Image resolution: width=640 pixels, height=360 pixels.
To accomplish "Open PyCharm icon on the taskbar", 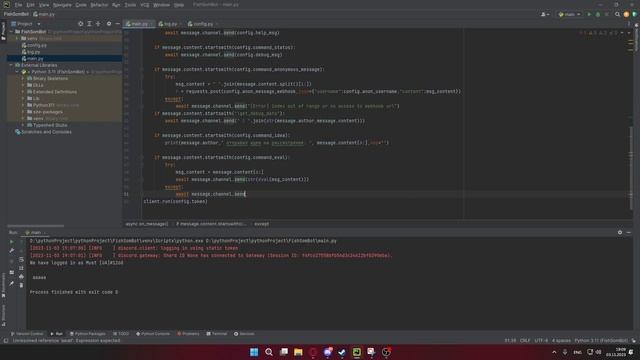I will [357, 352].
